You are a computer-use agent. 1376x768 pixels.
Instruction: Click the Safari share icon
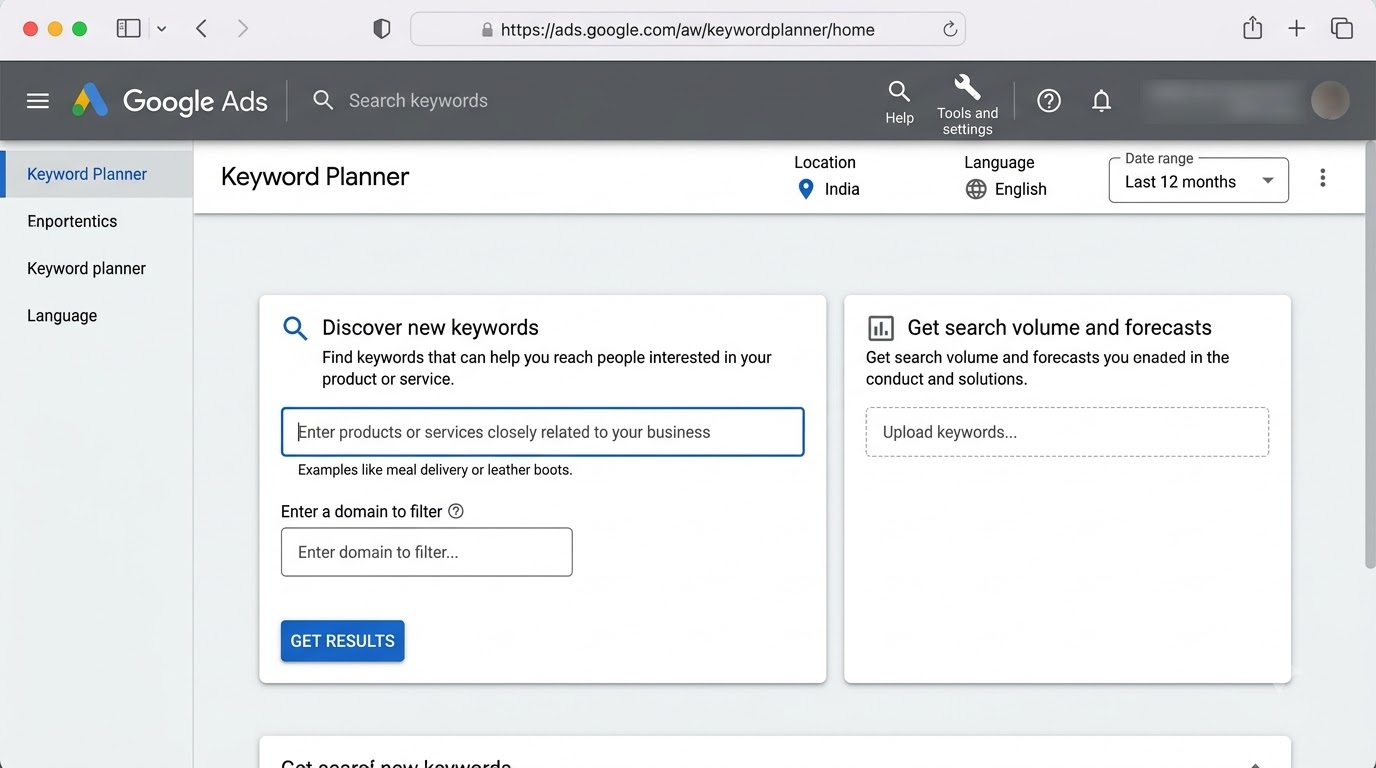click(x=1252, y=28)
